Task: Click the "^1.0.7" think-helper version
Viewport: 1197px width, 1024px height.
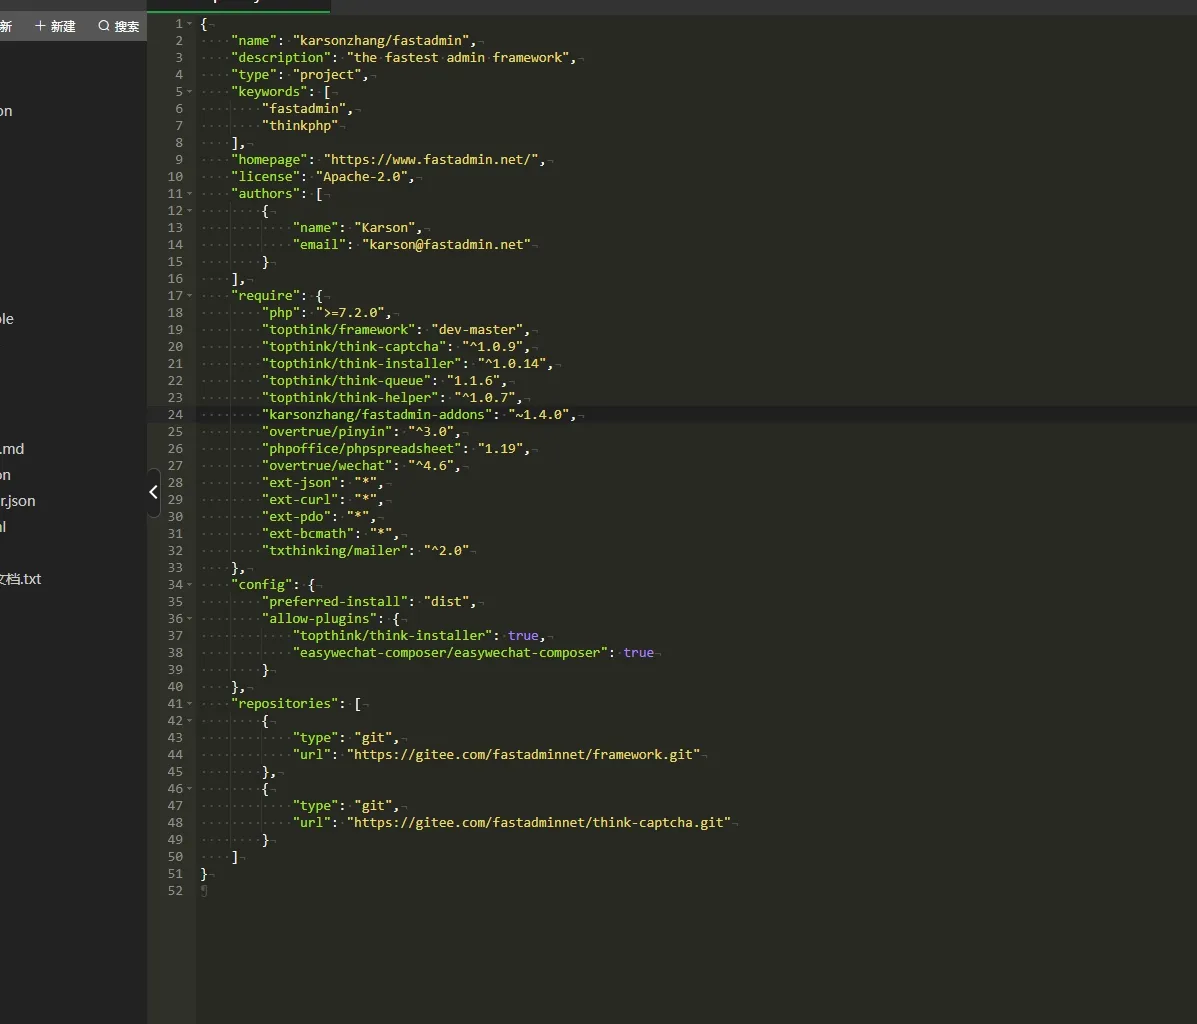Action: [485, 398]
